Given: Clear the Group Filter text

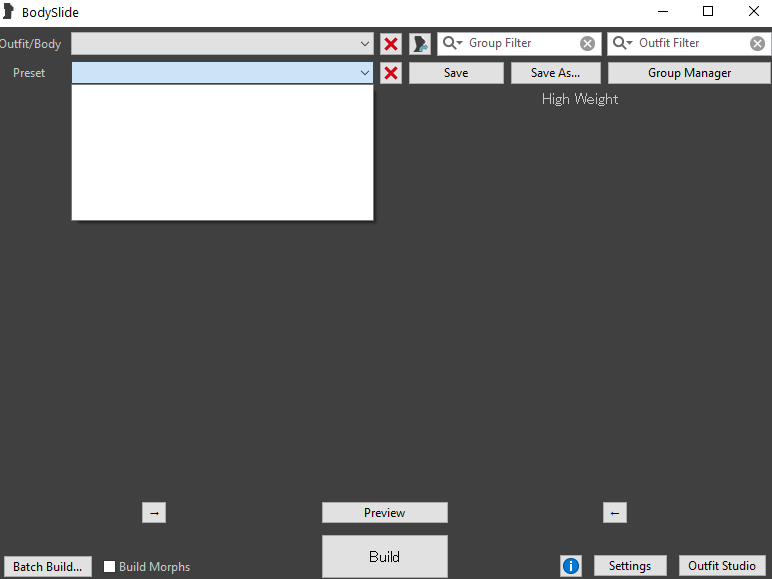Looking at the screenshot, I should pyautogui.click(x=587, y=44).
